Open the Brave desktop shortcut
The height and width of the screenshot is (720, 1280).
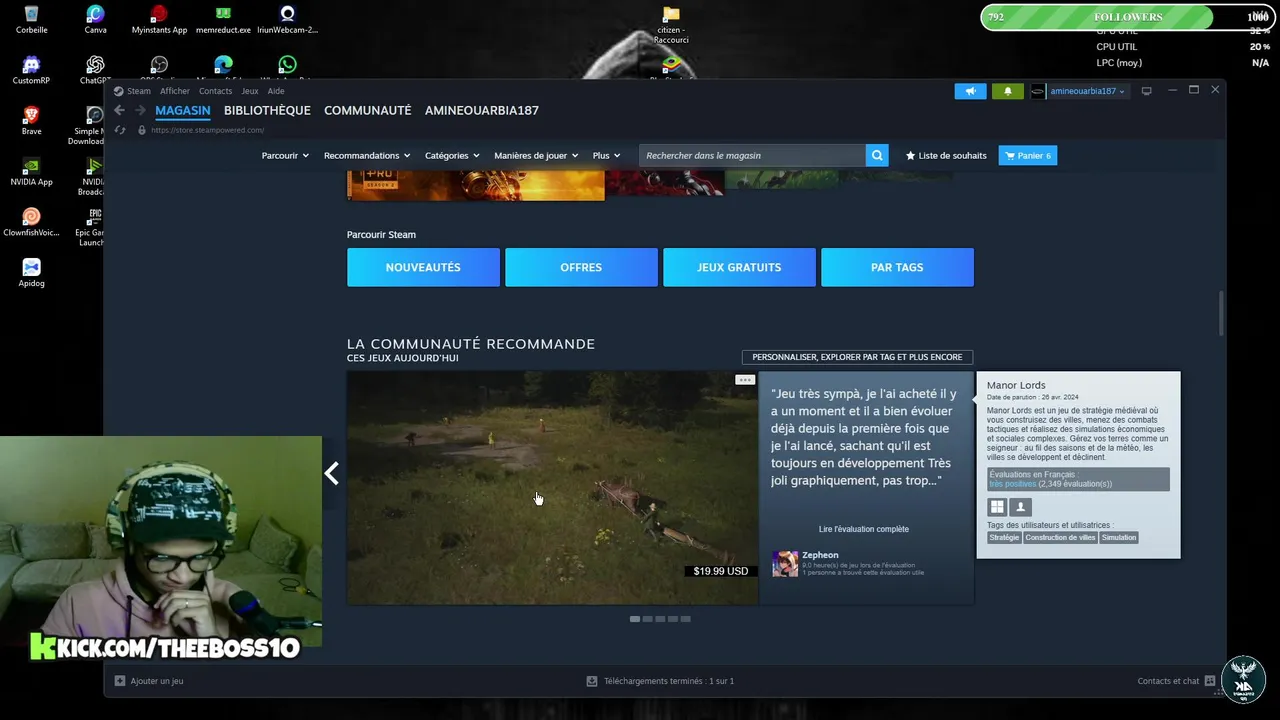(31, 121)
